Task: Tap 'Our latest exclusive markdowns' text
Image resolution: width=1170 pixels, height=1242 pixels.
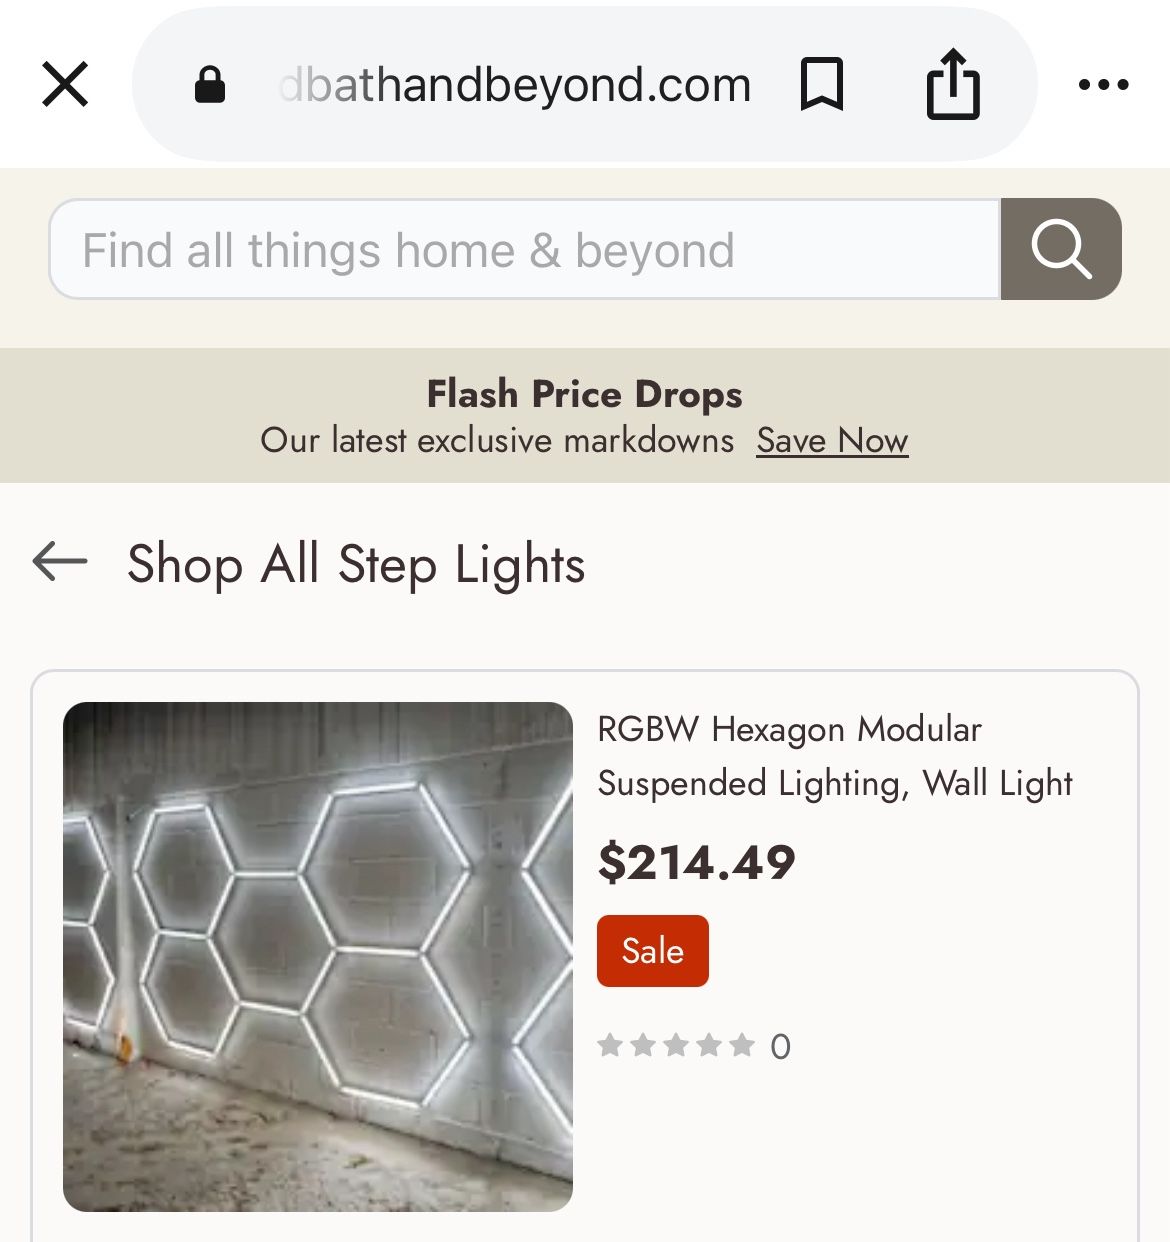Action: (497, 440)
